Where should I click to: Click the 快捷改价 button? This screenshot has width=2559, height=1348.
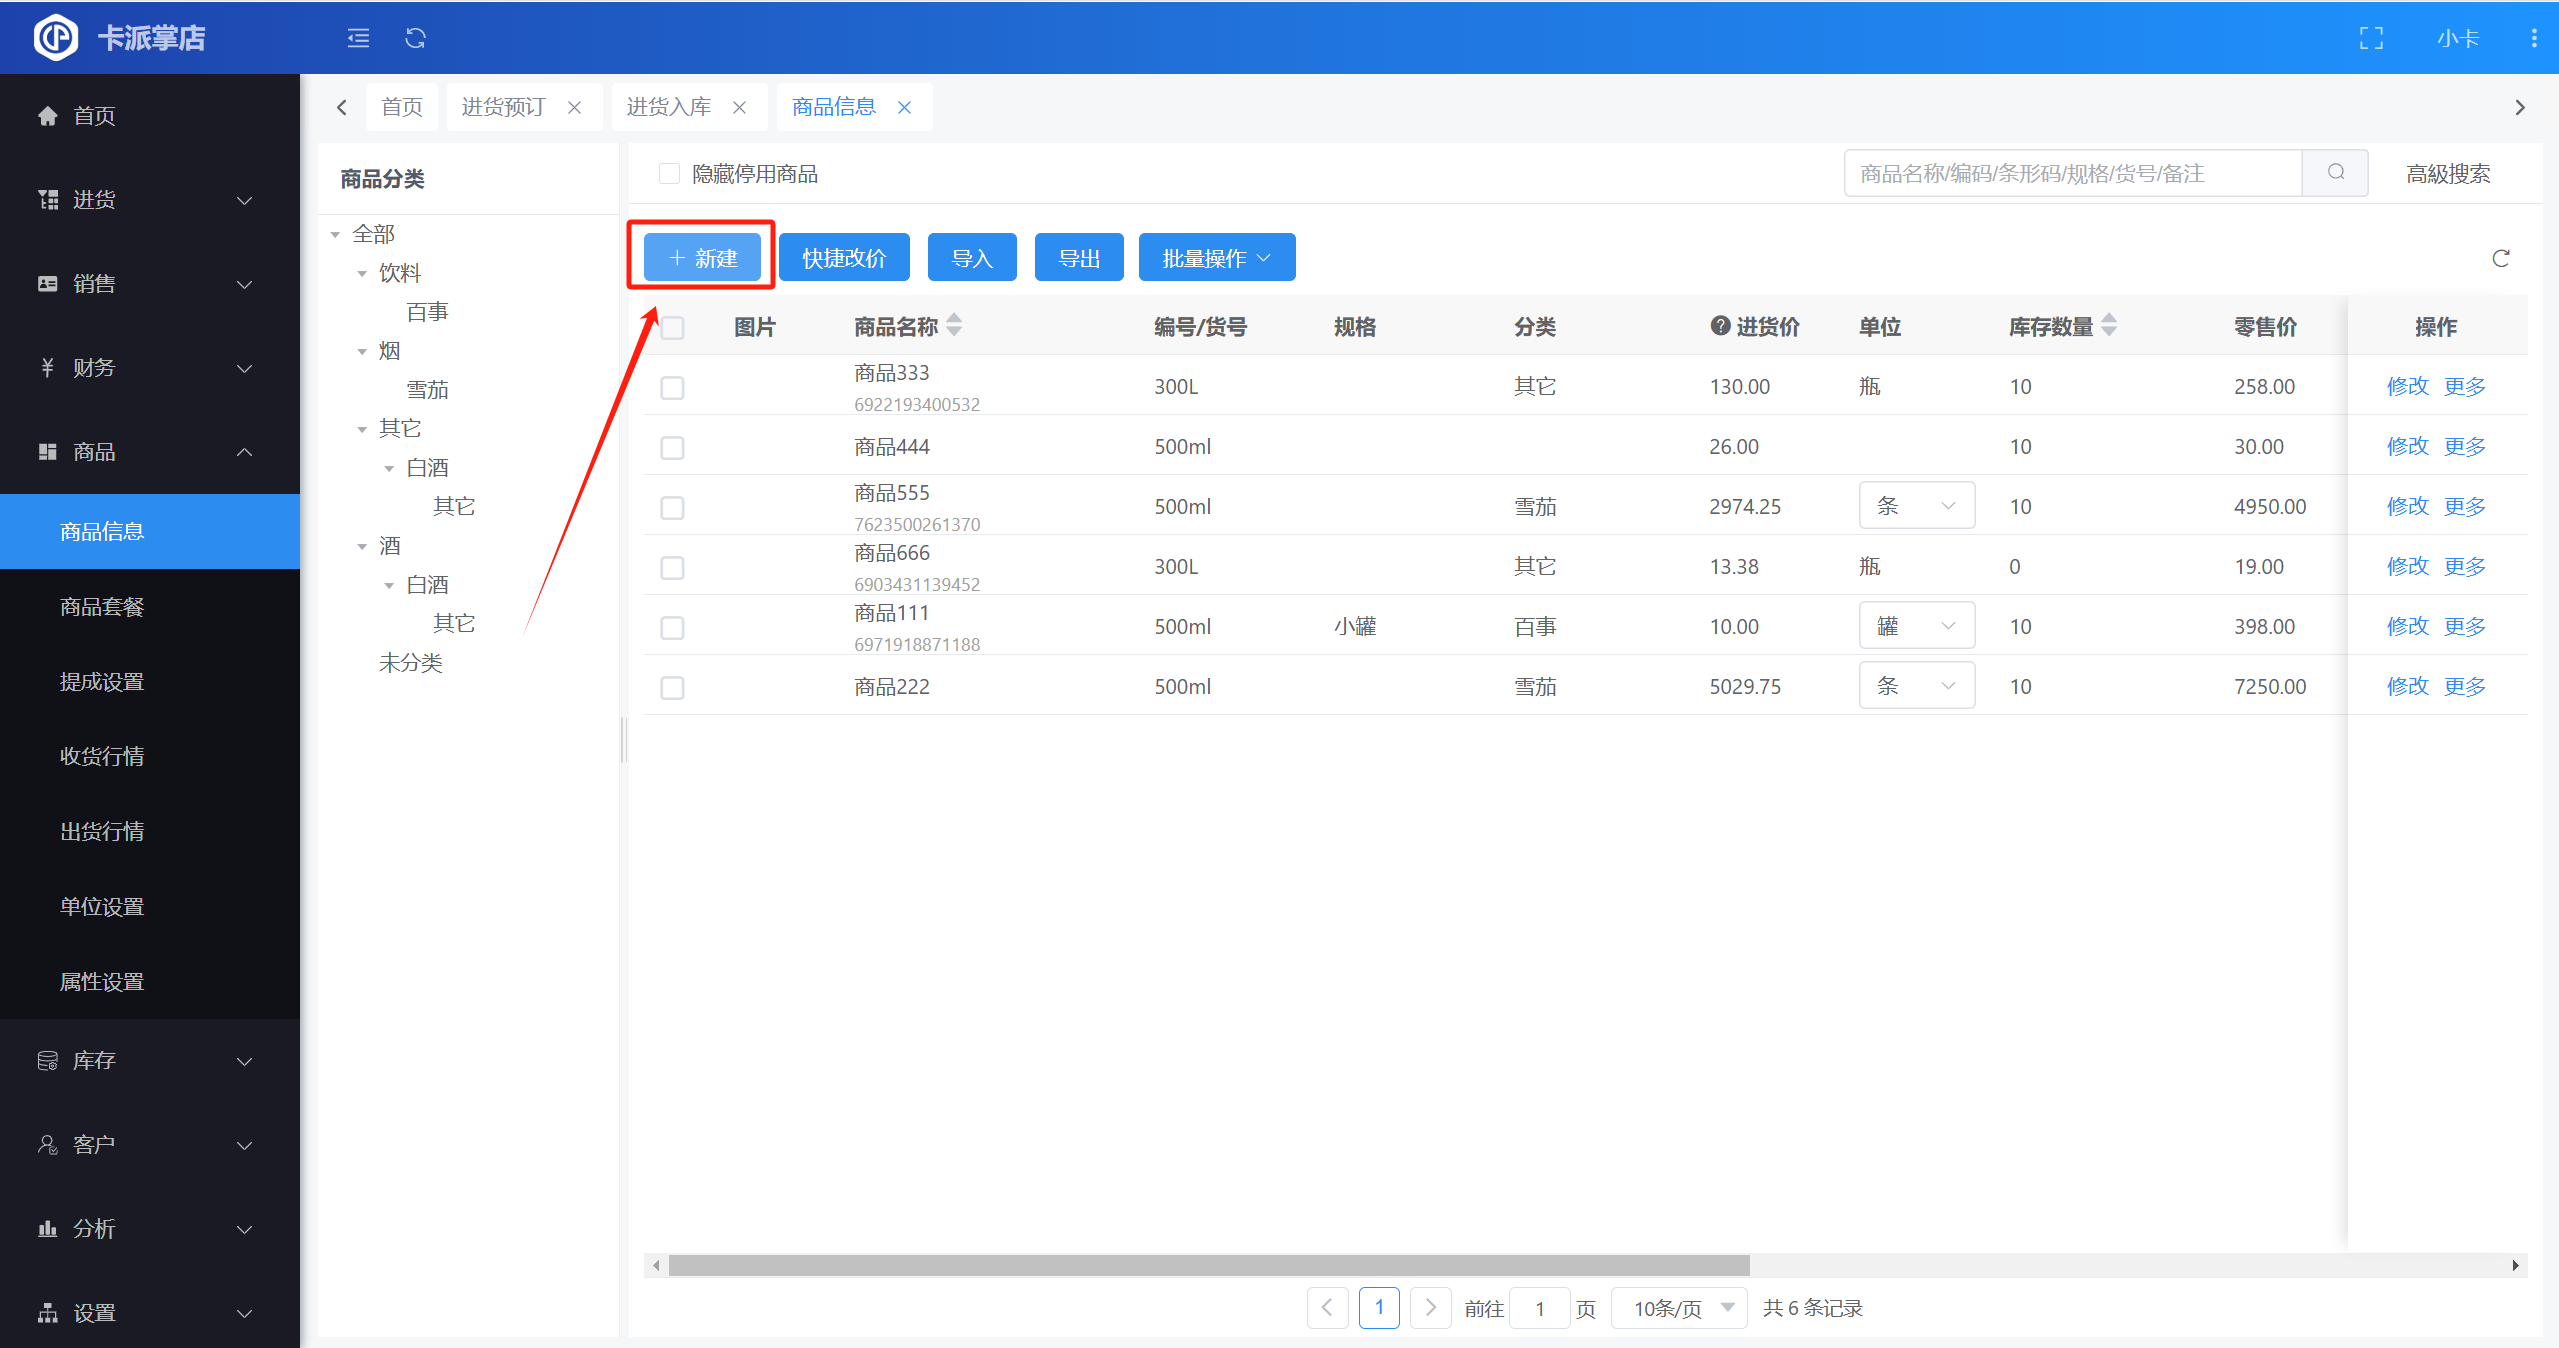coord(844,258)
